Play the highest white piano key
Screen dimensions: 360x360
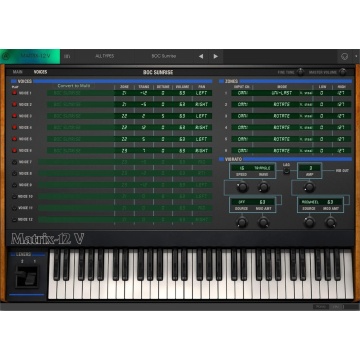(x=349, y=274)
